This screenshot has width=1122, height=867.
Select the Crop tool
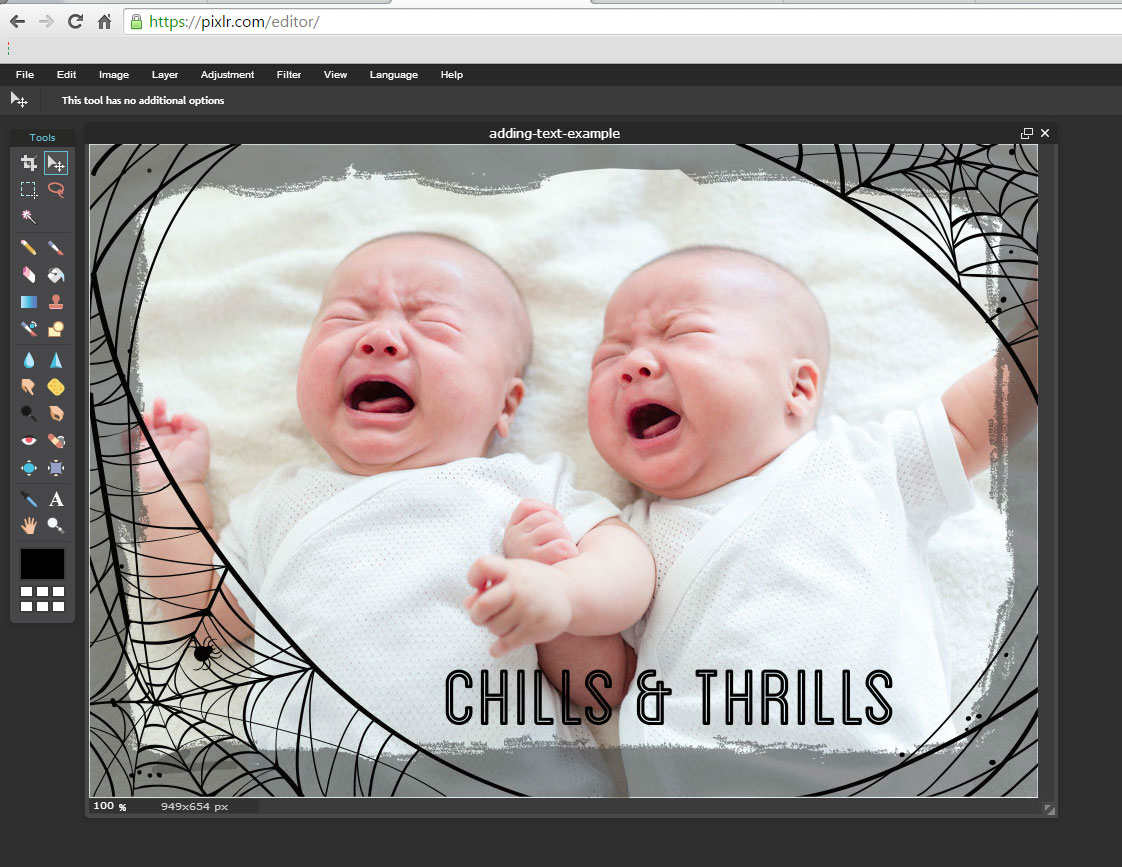click(x=29, y=163)
